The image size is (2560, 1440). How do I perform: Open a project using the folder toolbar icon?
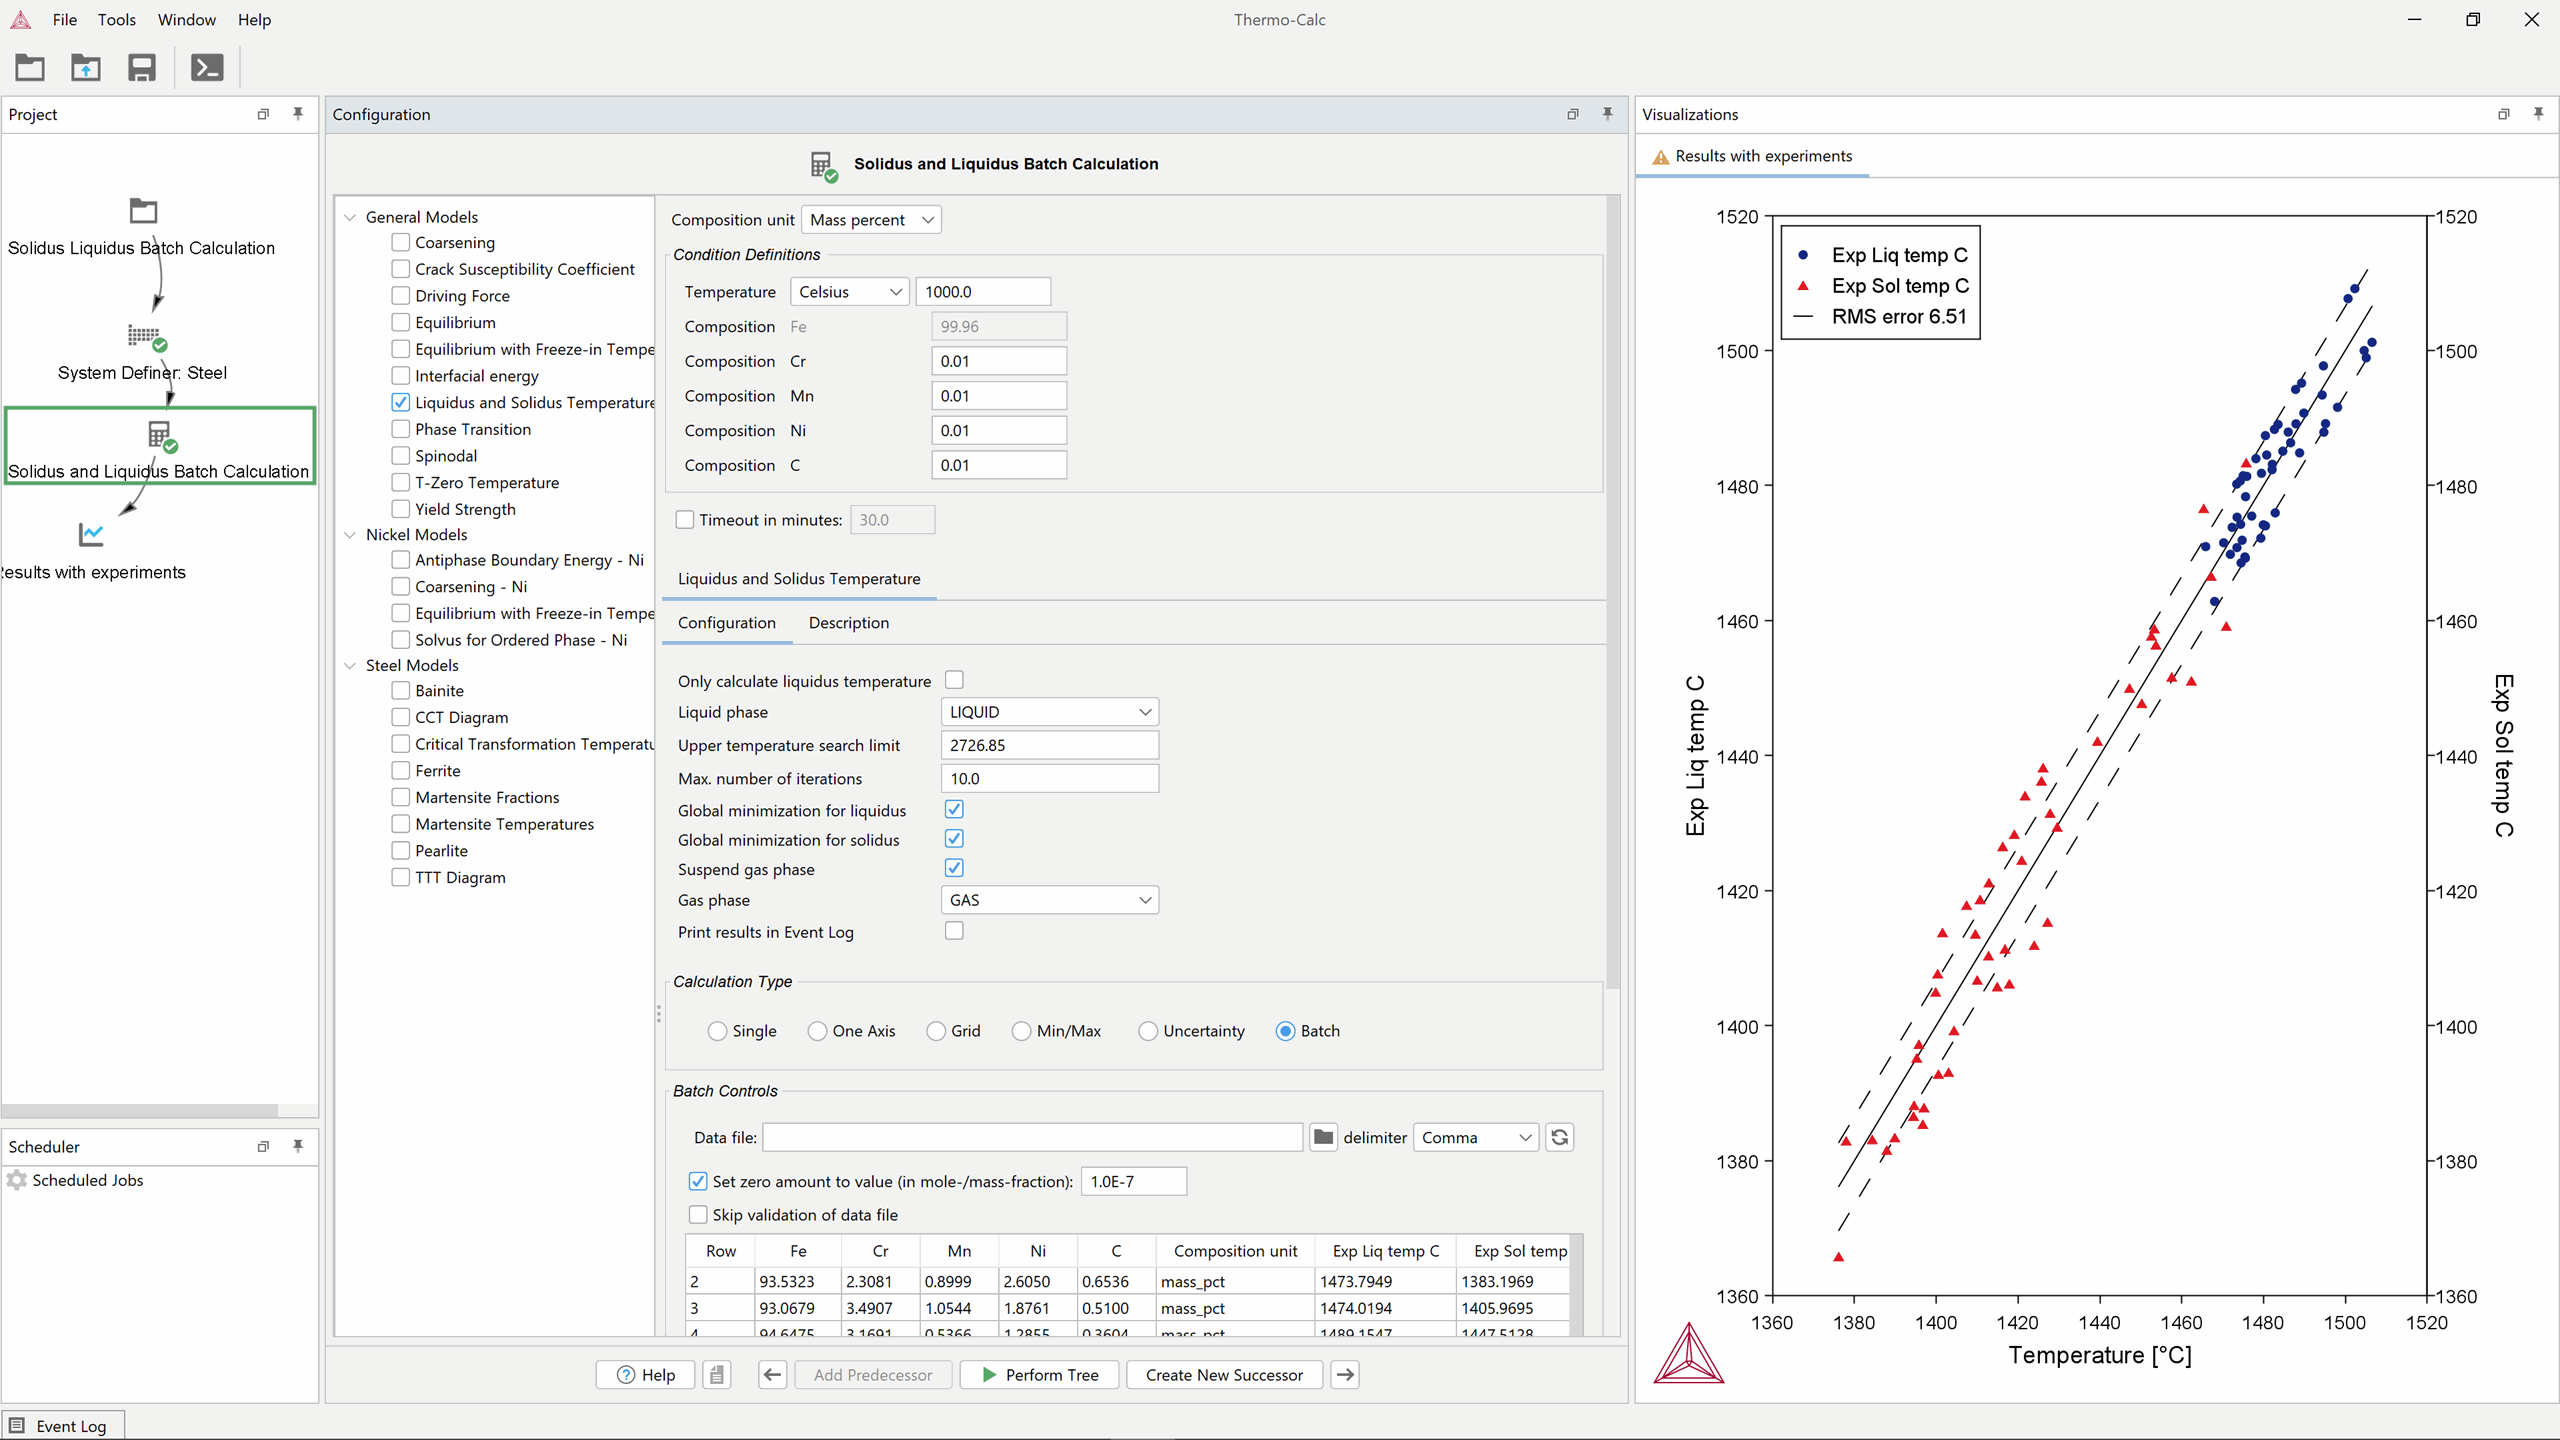click(x=29, y=67)
